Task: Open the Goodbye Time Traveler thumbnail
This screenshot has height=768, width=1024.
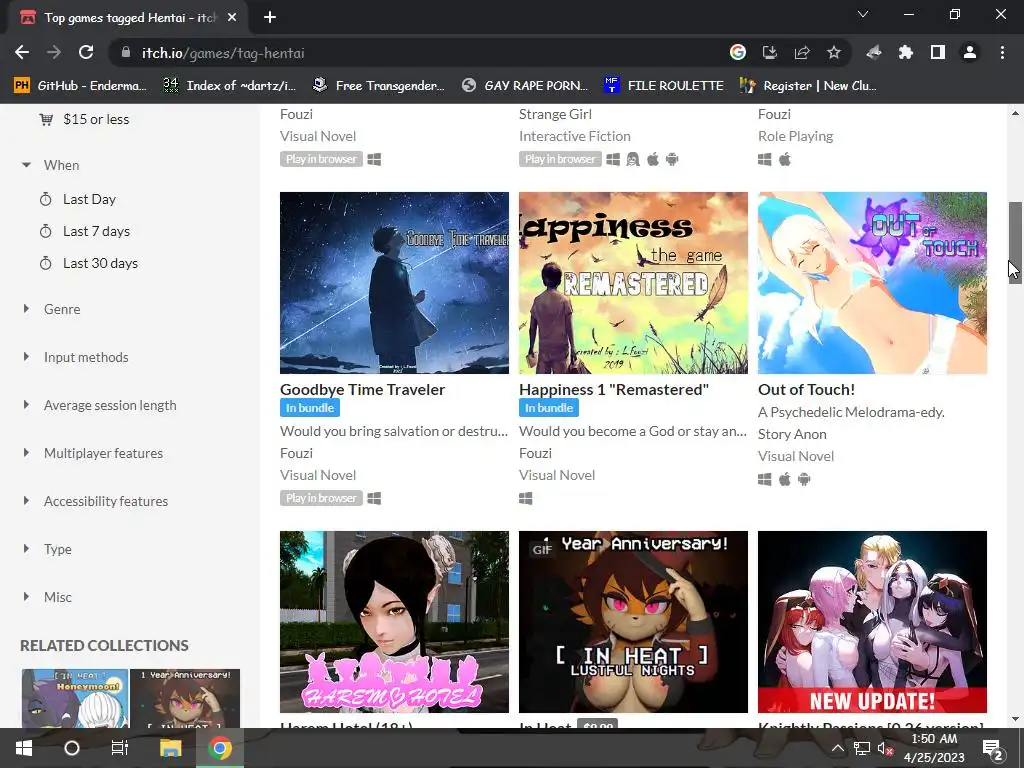Action: (x=394, y=283)
